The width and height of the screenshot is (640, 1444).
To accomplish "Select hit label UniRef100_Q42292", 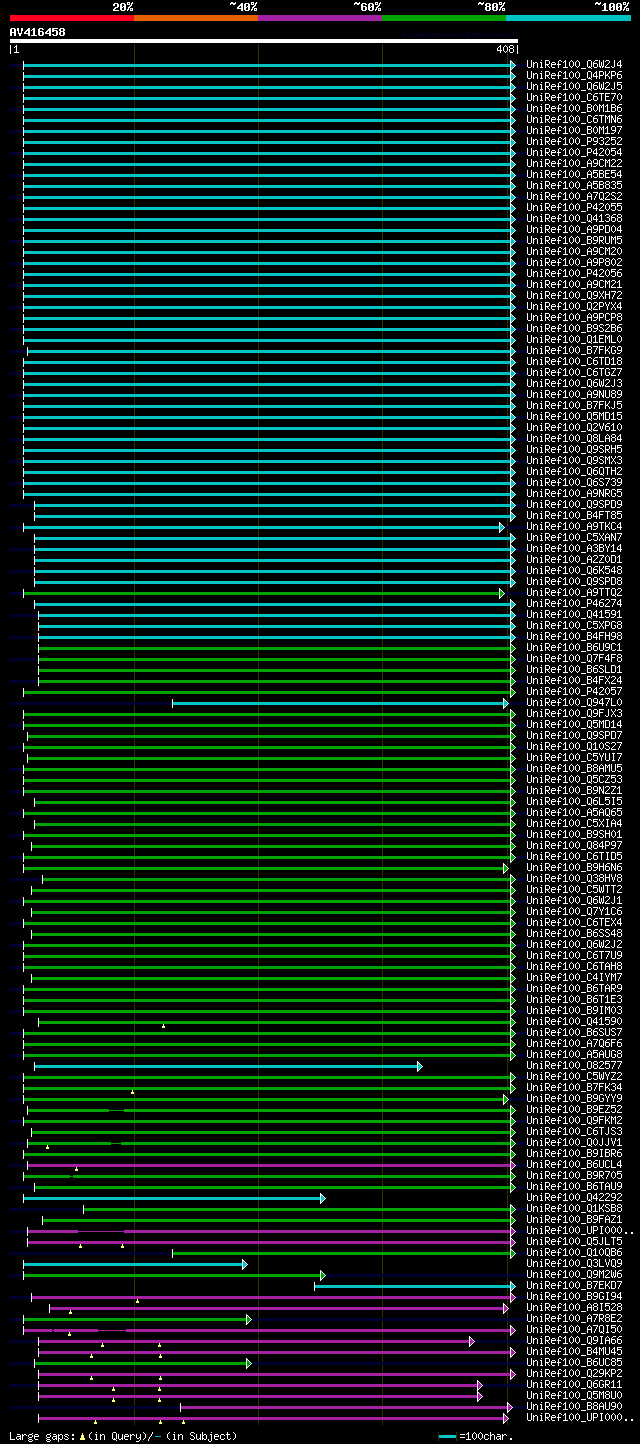I will (x=574, y=1198).
